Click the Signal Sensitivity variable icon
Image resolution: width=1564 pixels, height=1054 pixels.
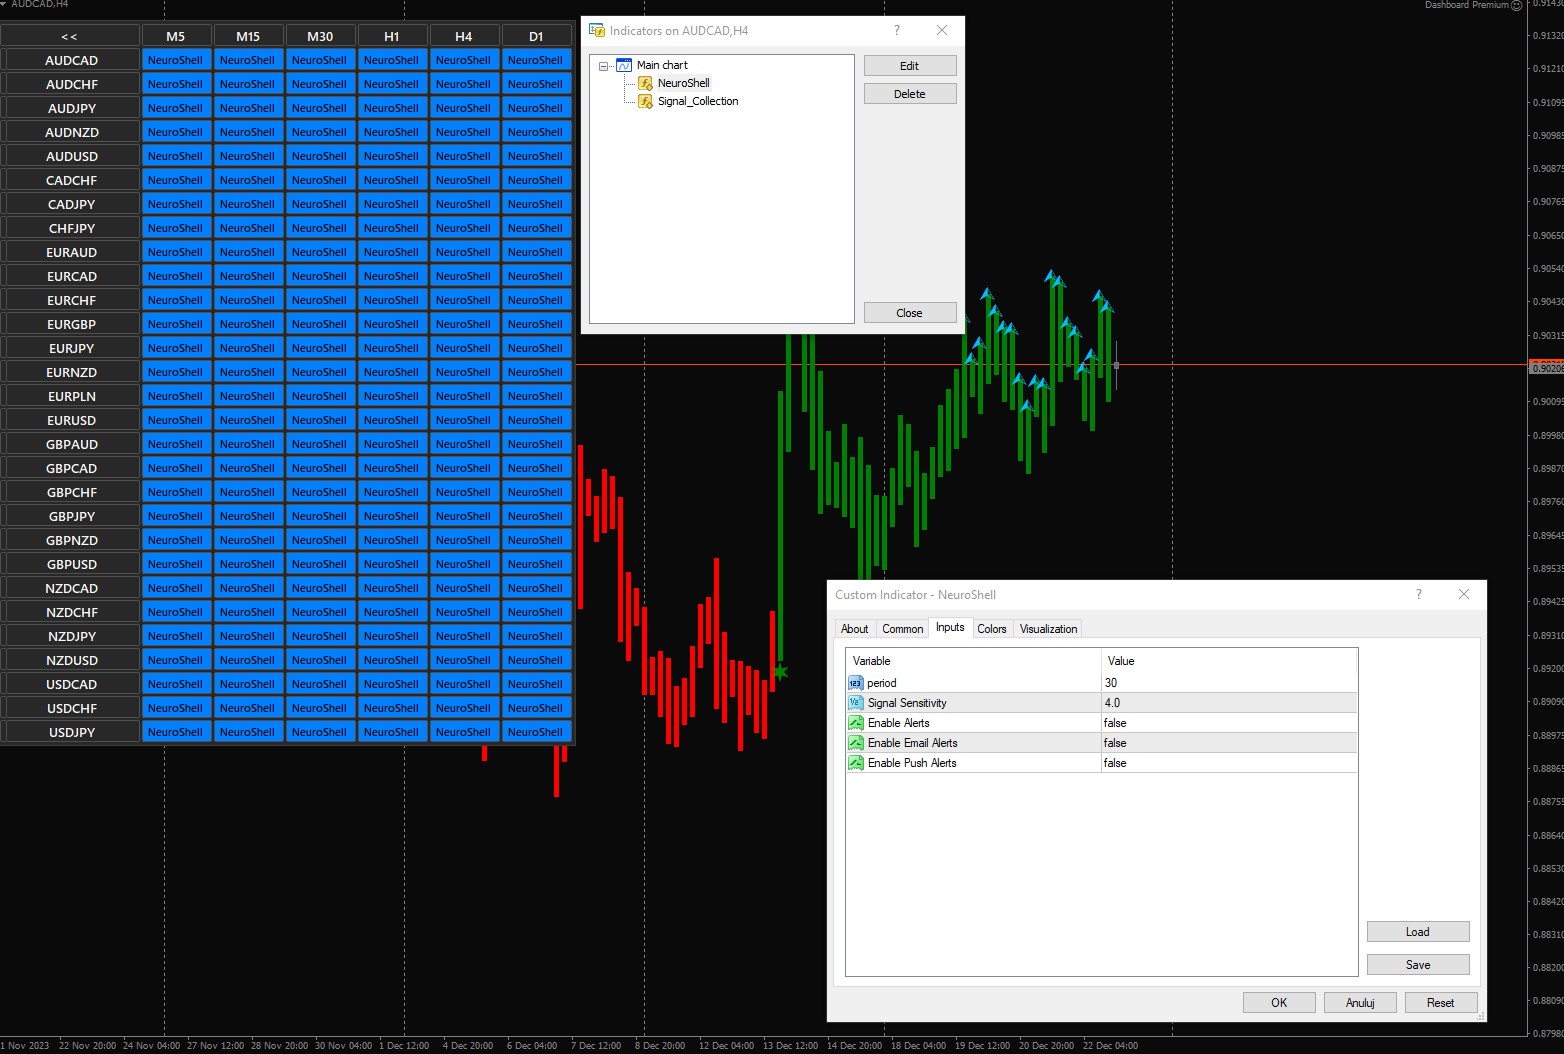click(855, 703)
